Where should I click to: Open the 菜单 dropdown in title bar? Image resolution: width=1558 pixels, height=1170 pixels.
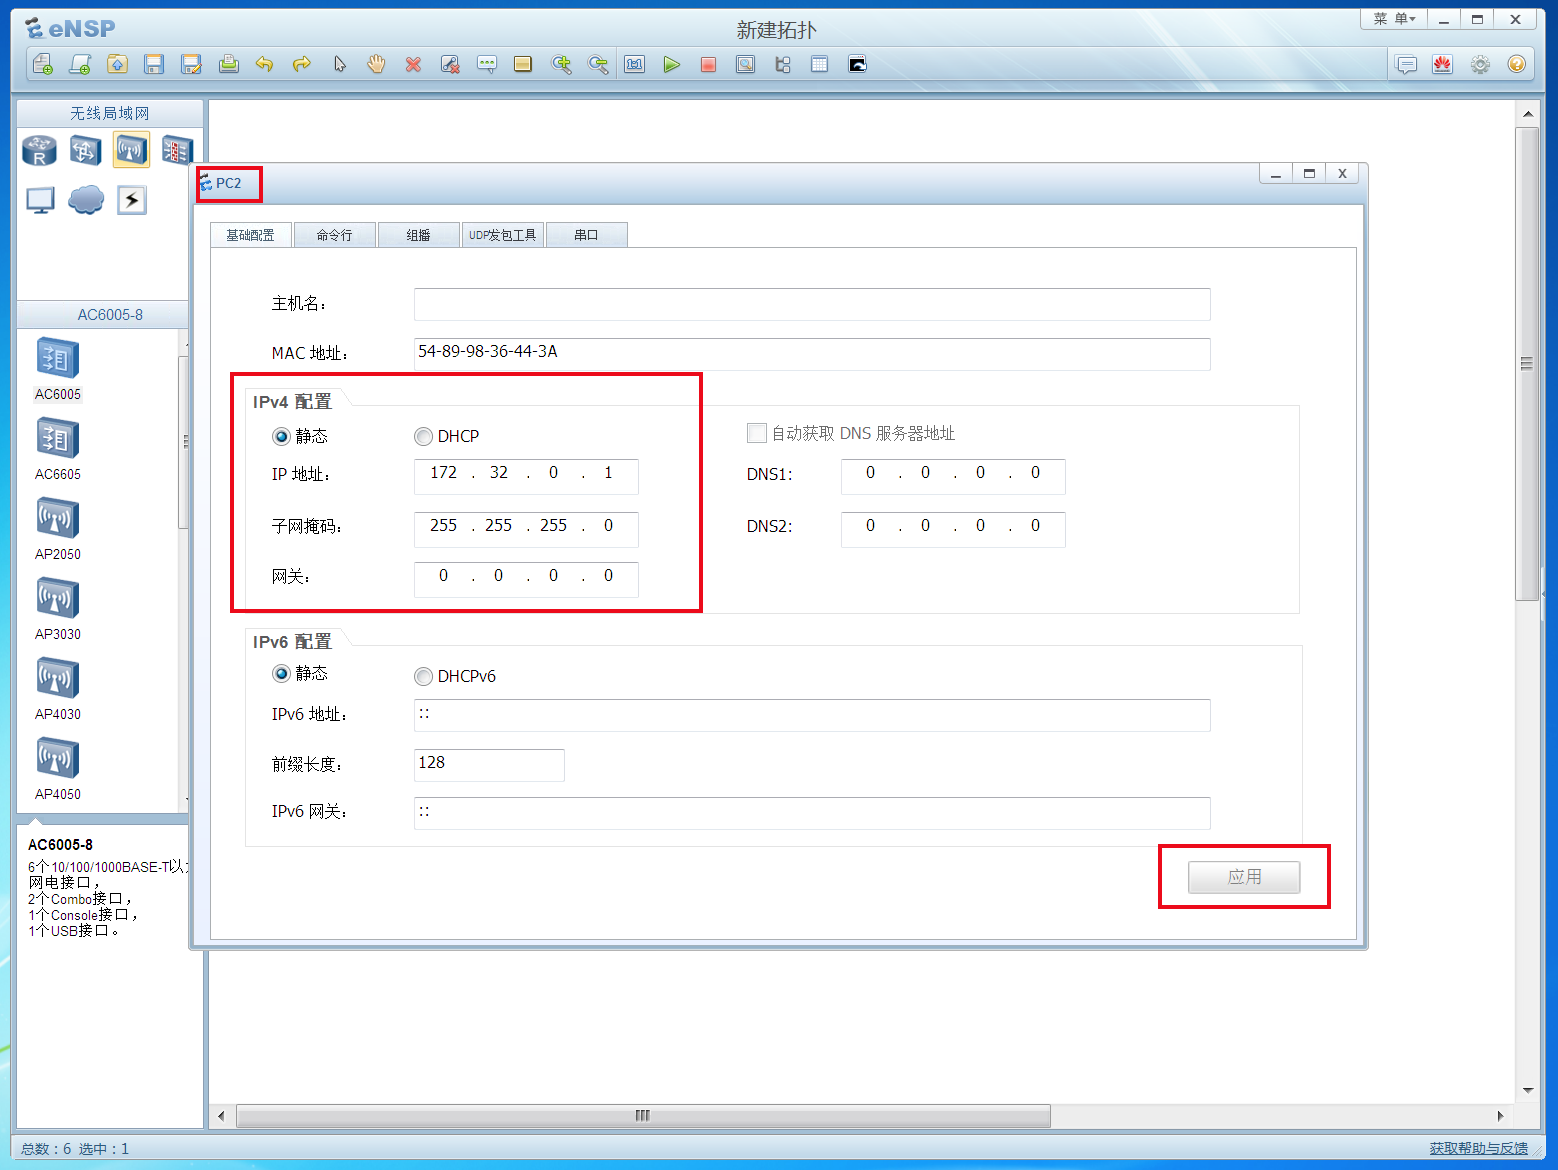(1393, 19)
